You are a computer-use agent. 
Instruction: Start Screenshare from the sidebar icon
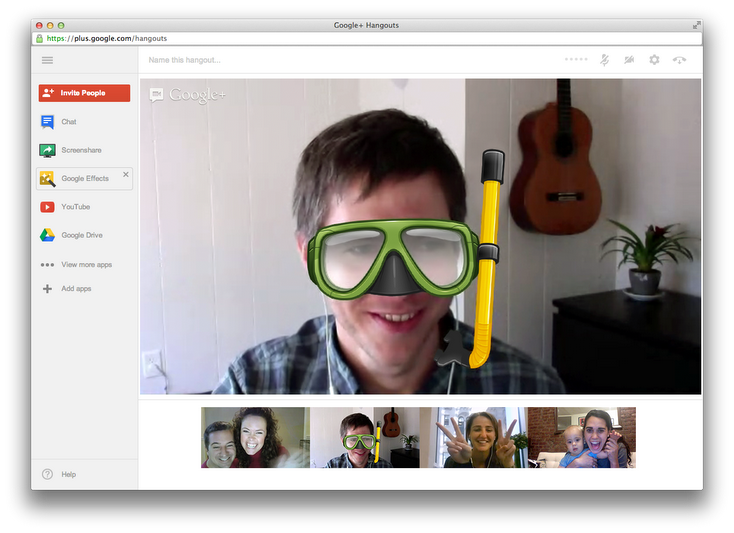47,150
